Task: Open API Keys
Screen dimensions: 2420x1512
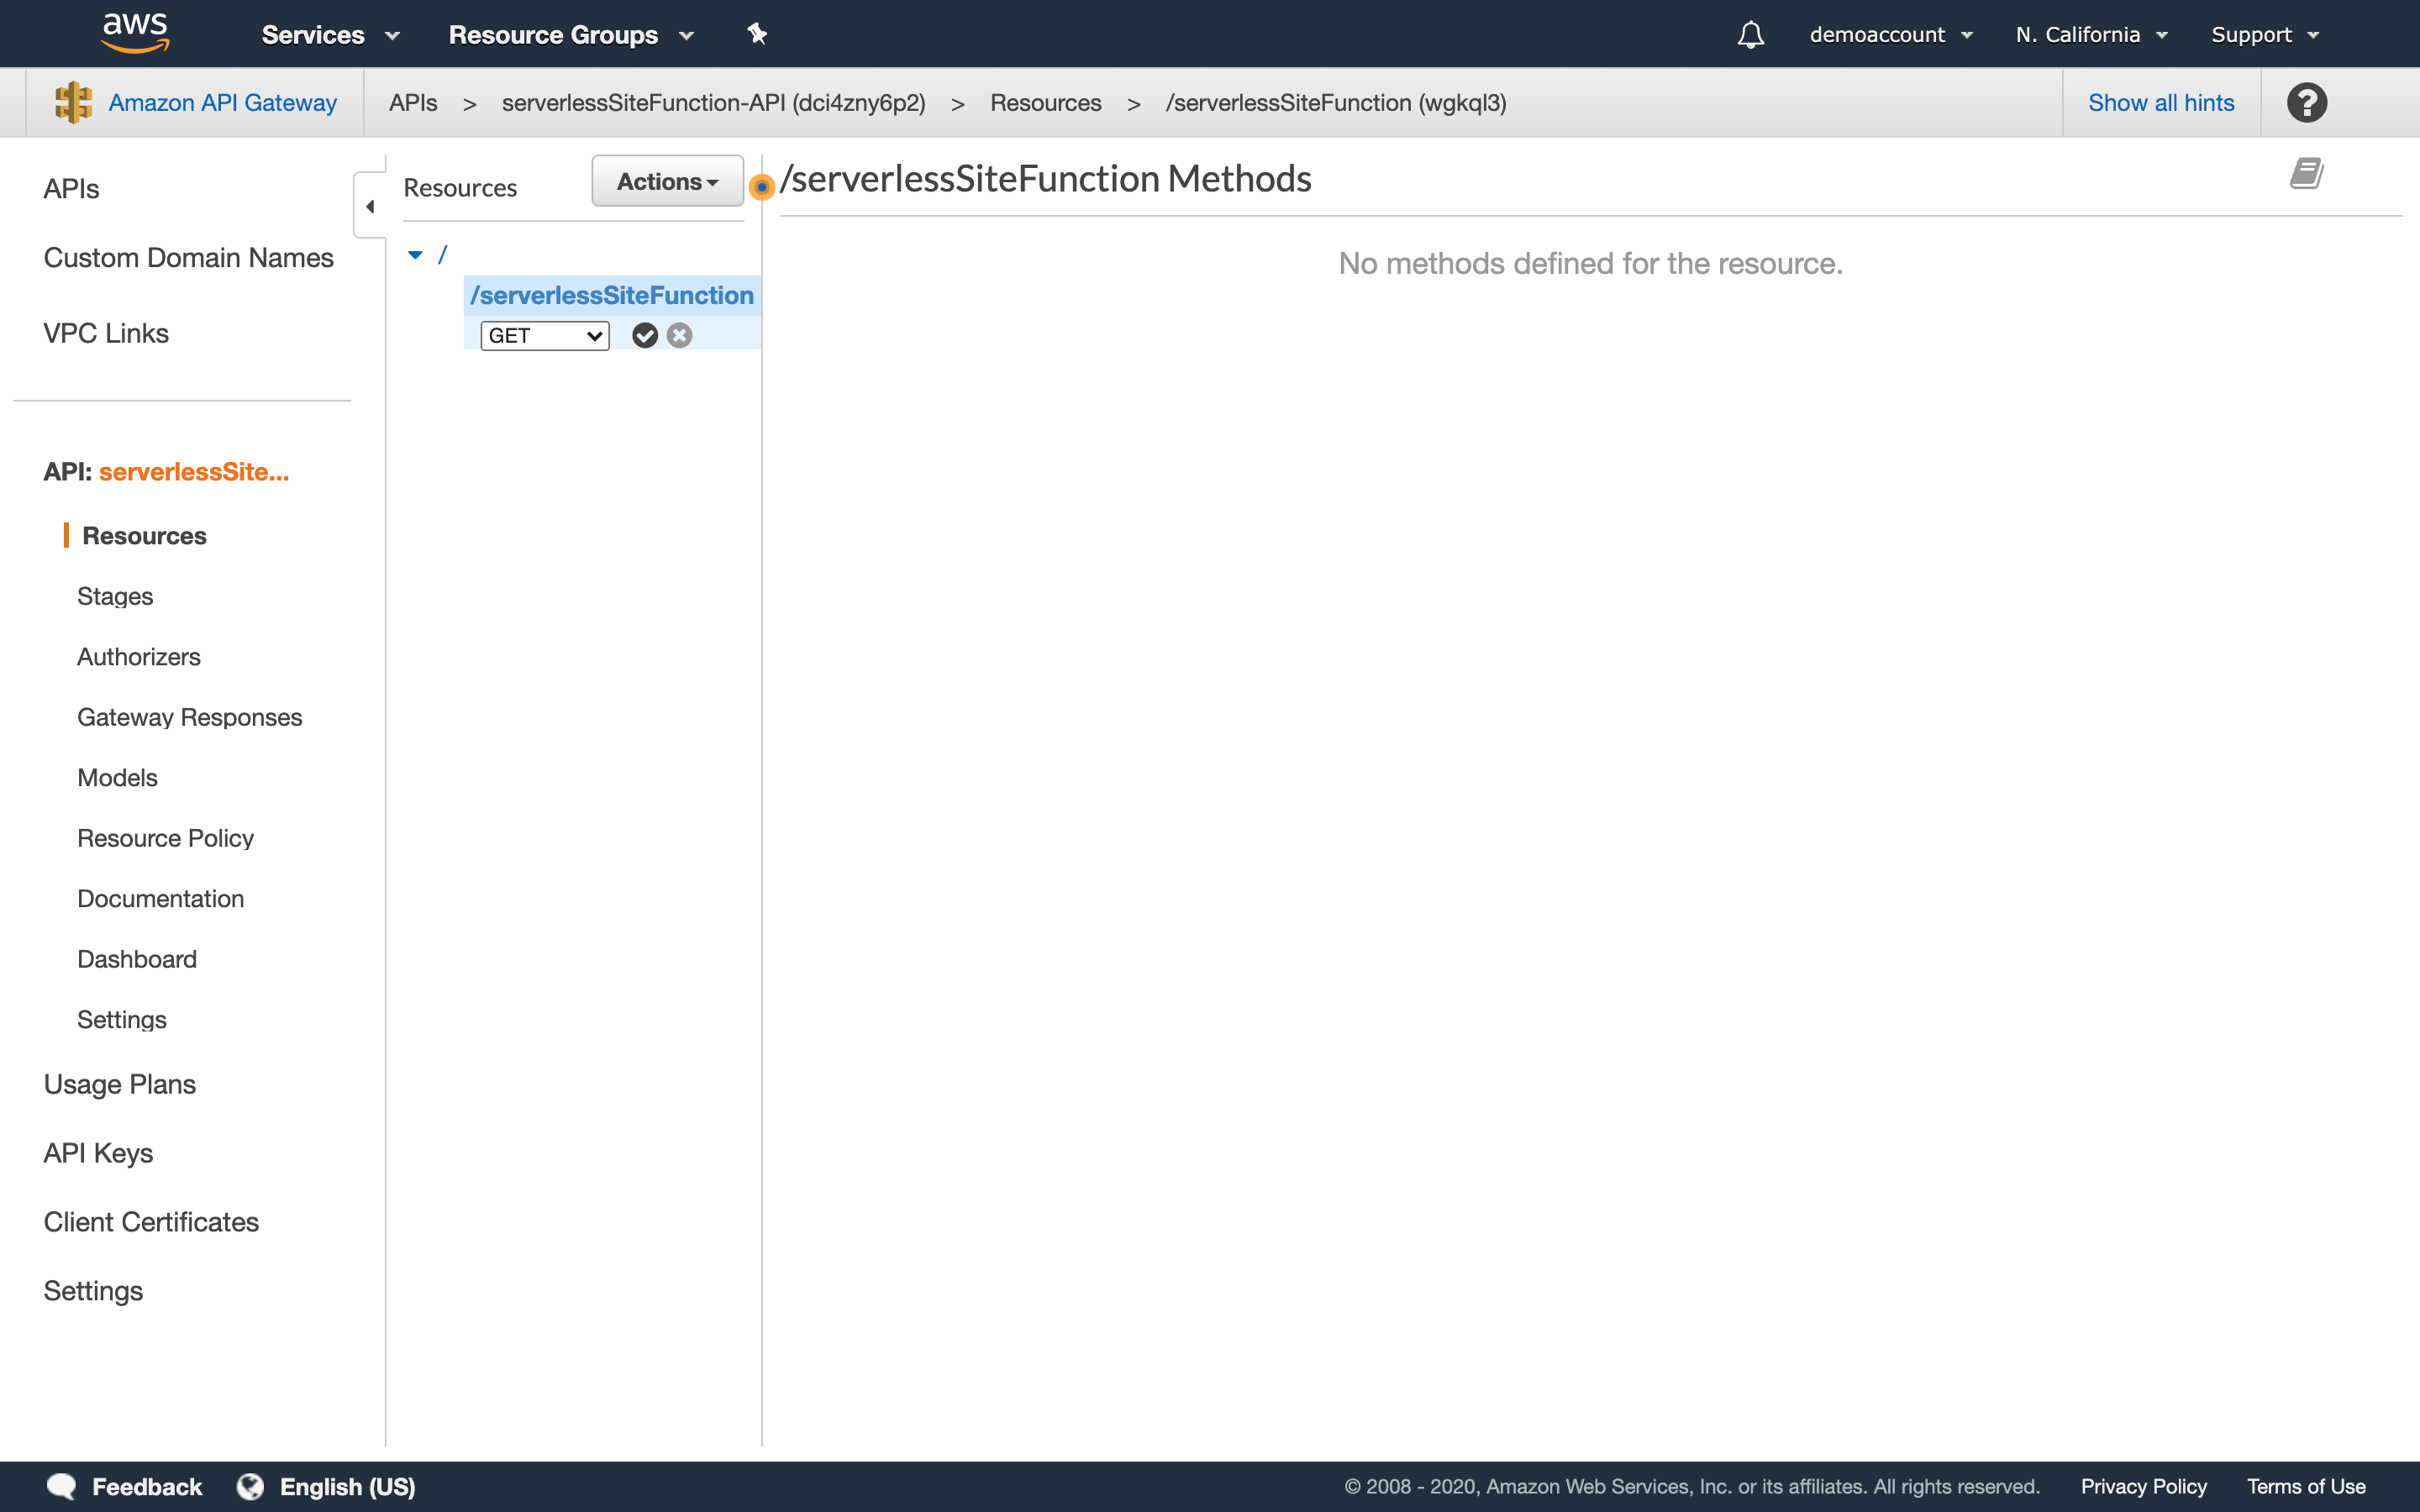Action: point(98,1153)
